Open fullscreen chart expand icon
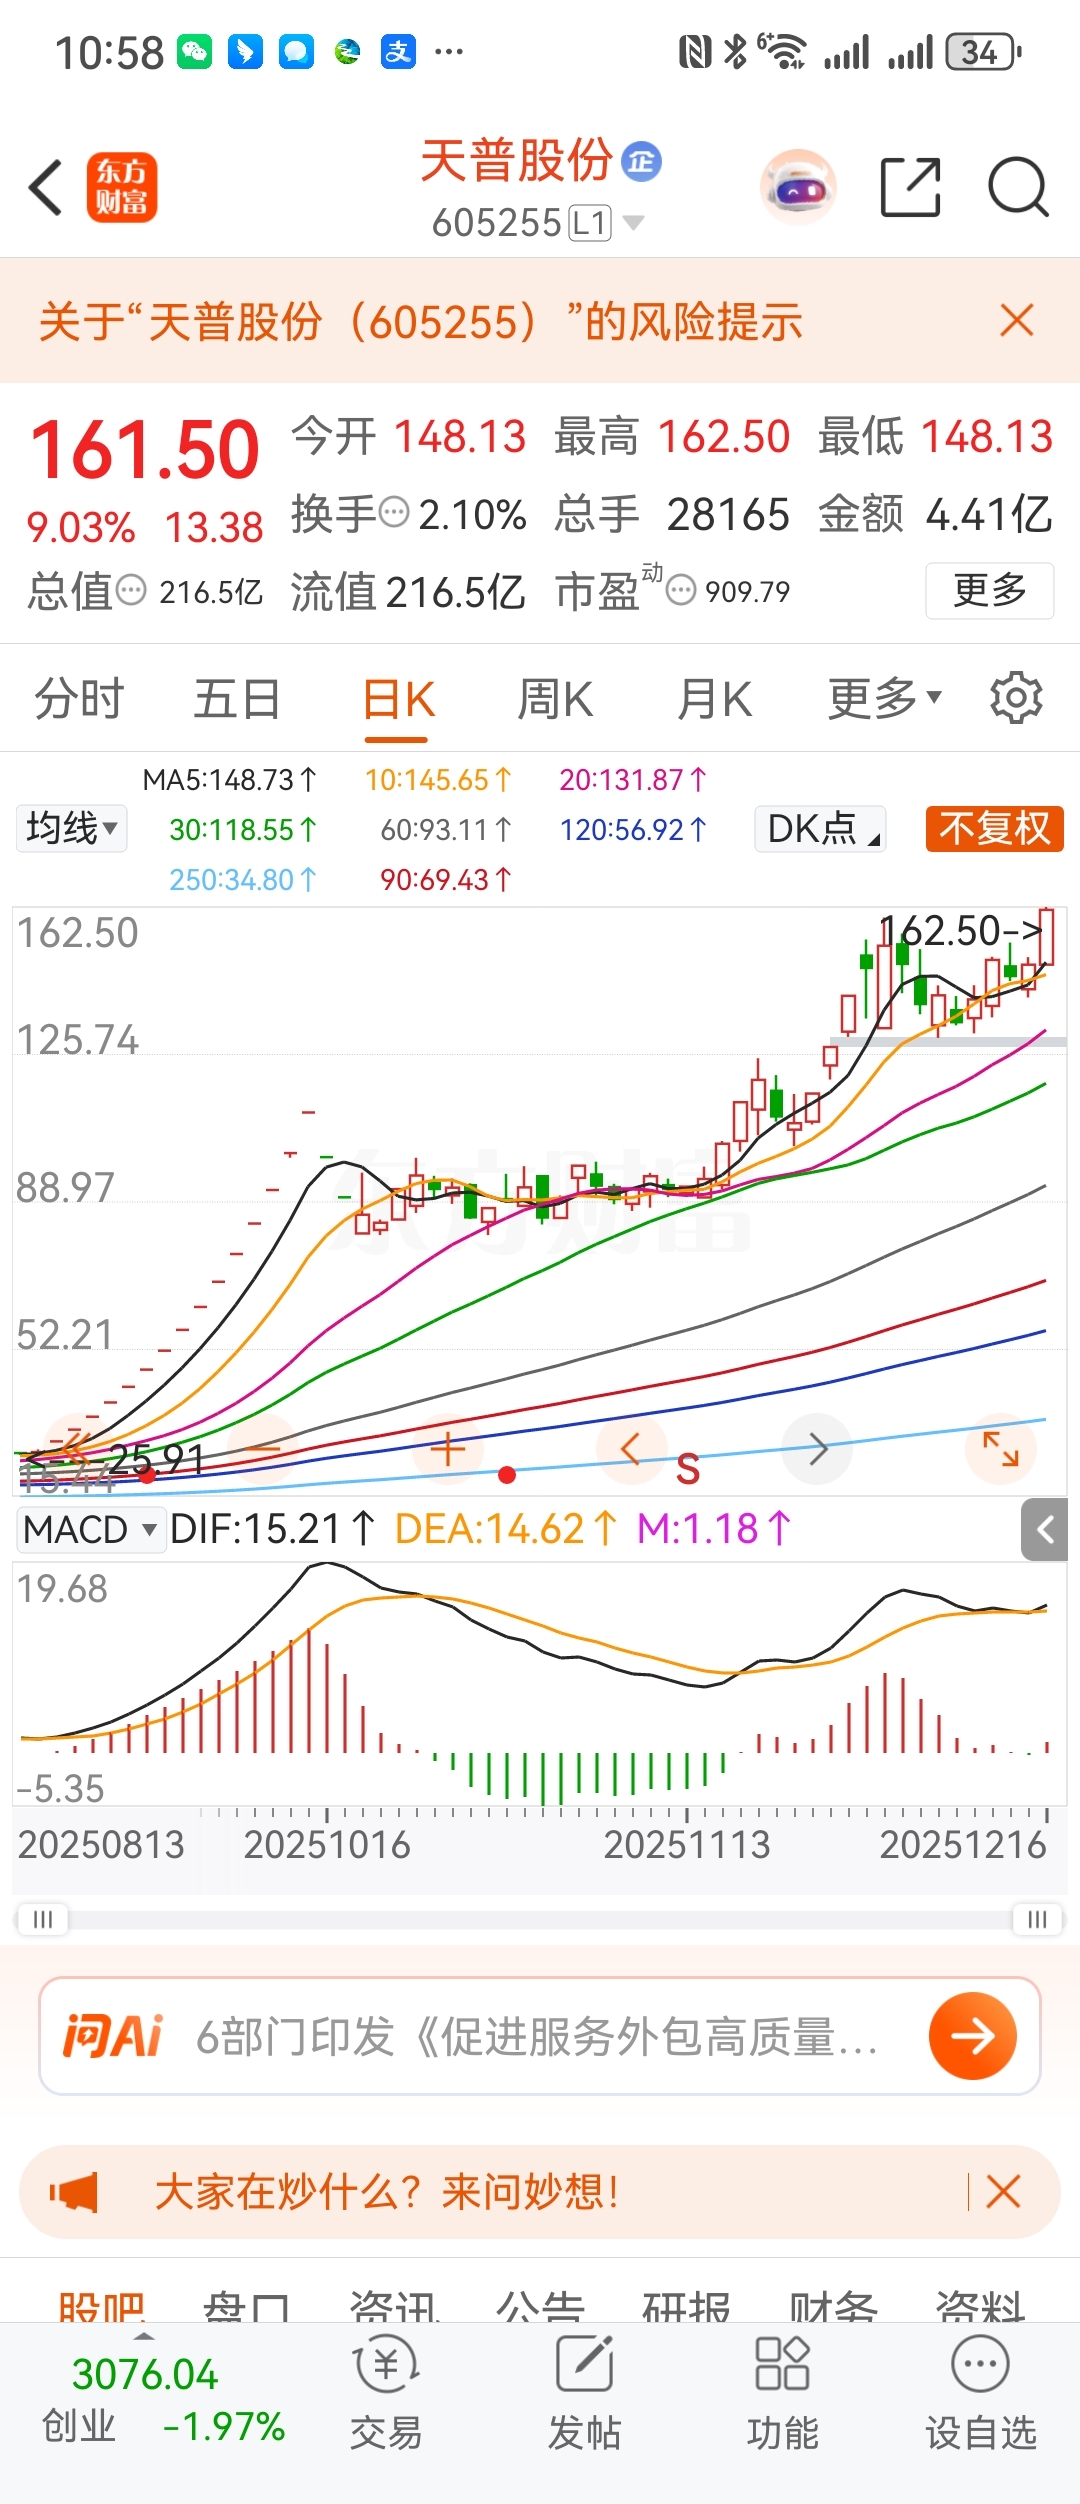This screenshot has height=2504, width=1080. [1000, 1449]
